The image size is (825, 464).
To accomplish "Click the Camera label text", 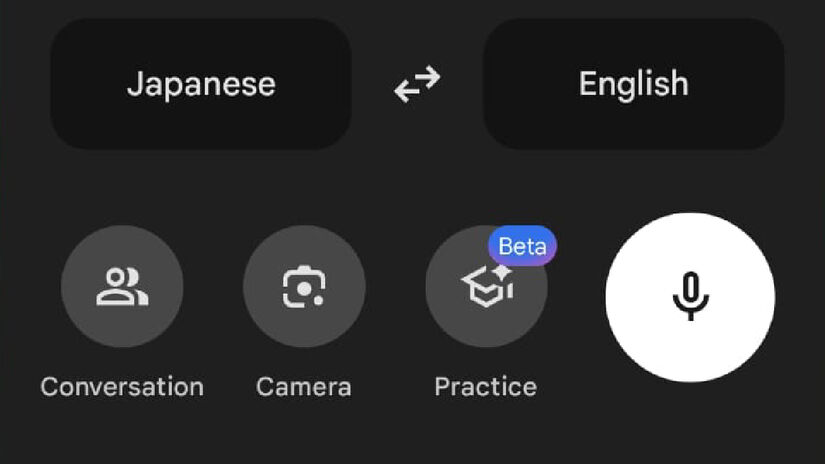I will pyautogui.click(x=304, y=387).
